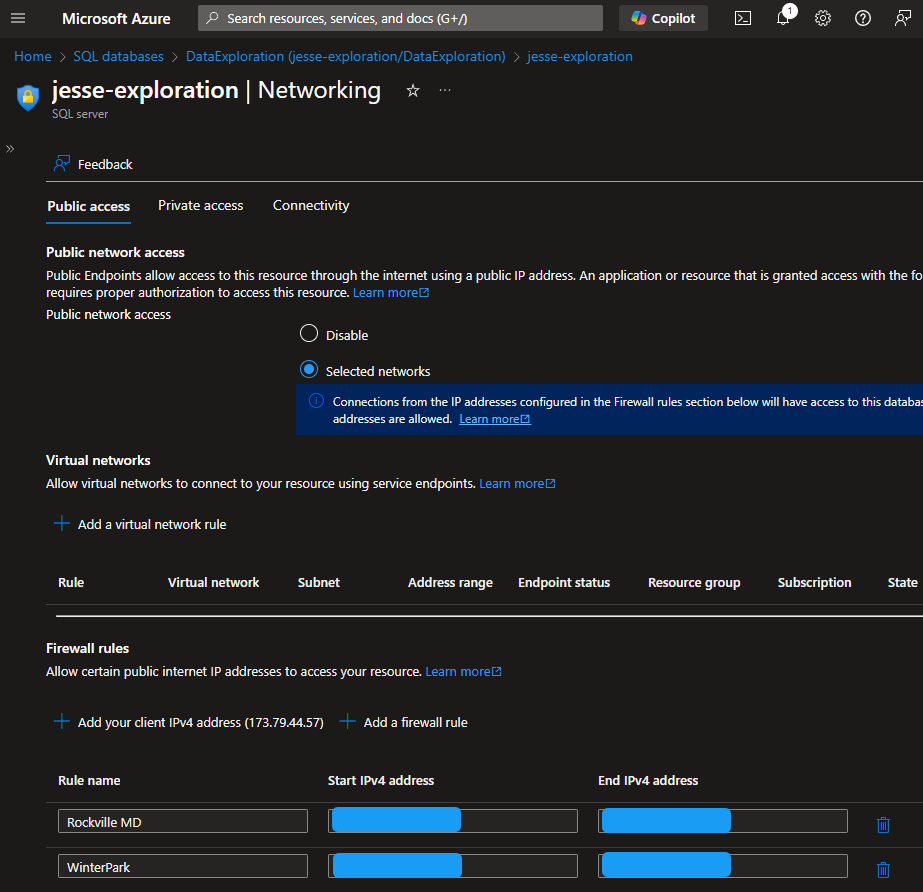Open the notifications bell
The height and width of the screenshot is (892, 923).
point(783,18)
